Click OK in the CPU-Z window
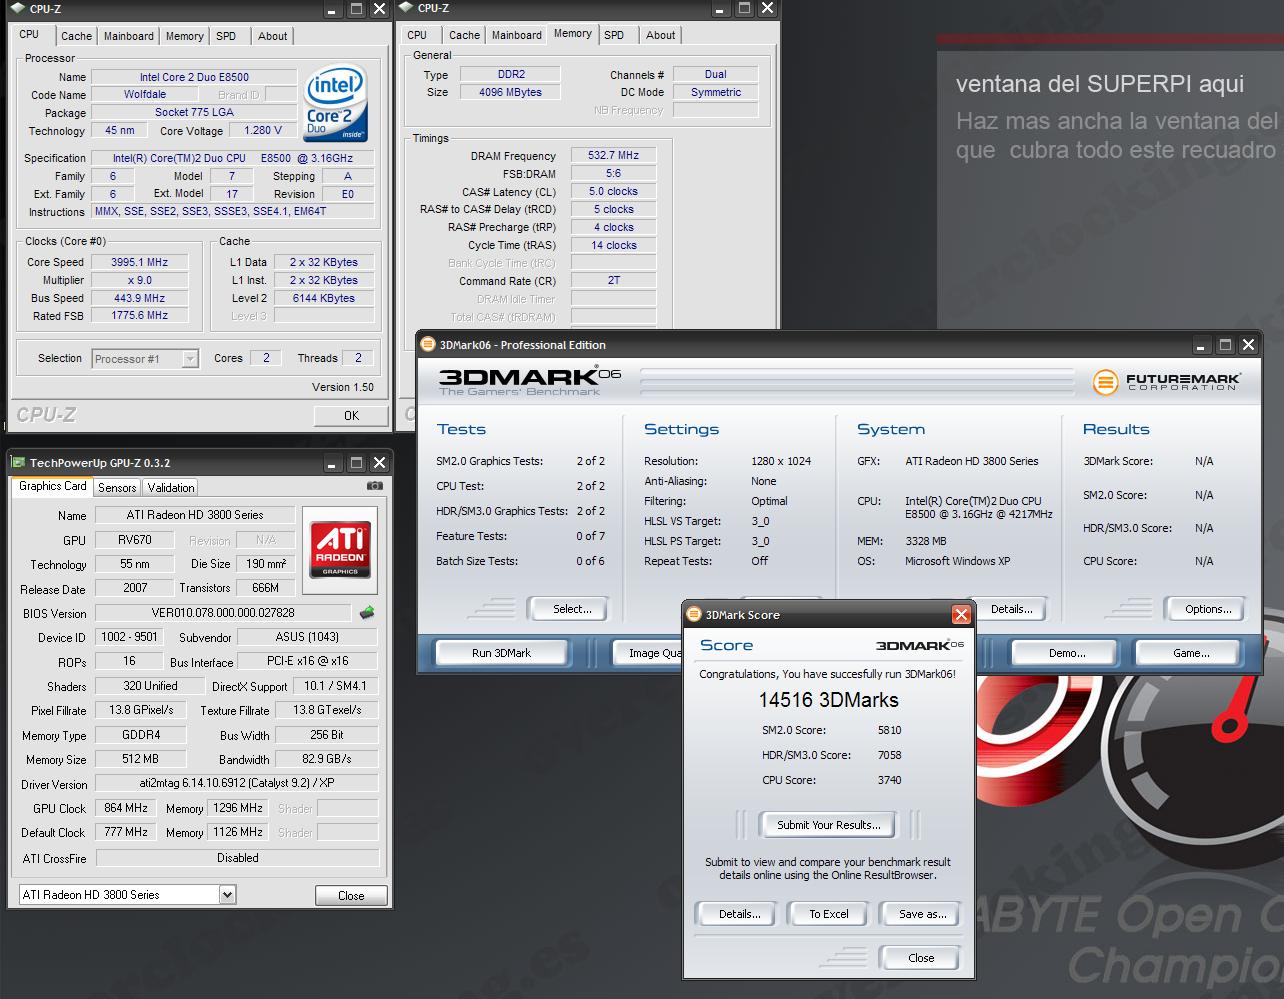 [x=351, y=415]
